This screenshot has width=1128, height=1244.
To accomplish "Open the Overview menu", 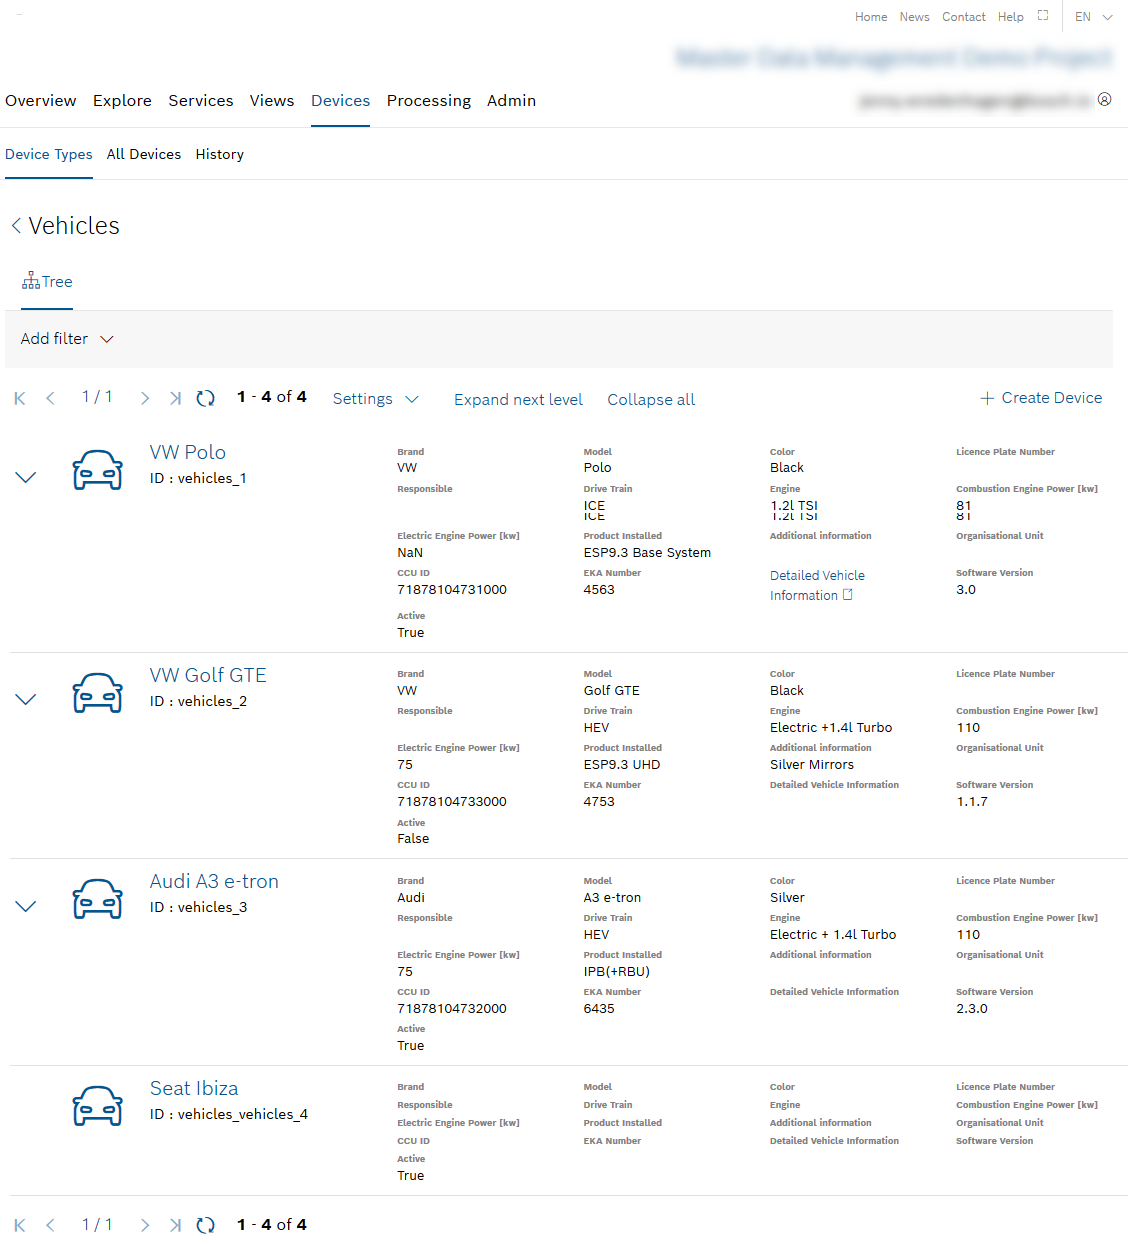I will tap(41, 101).
